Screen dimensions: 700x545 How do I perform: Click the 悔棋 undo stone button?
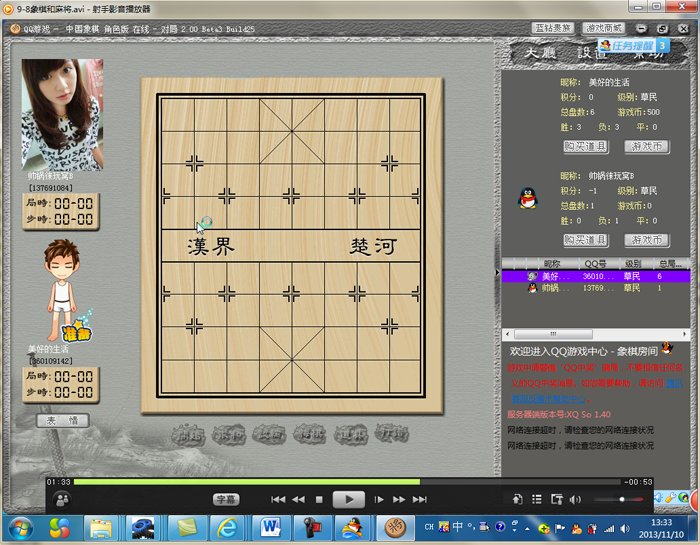[x=310, y=434]
